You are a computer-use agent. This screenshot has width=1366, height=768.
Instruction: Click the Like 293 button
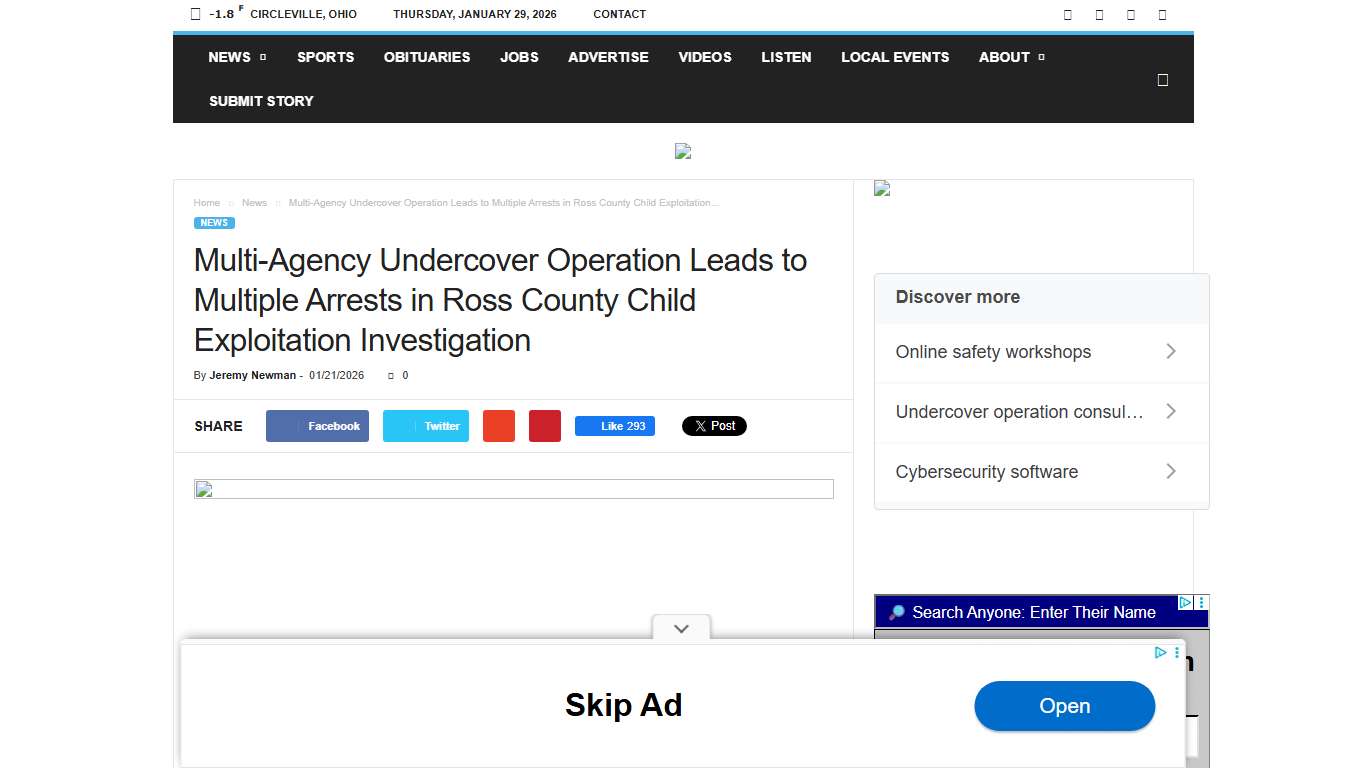[614, 426]
